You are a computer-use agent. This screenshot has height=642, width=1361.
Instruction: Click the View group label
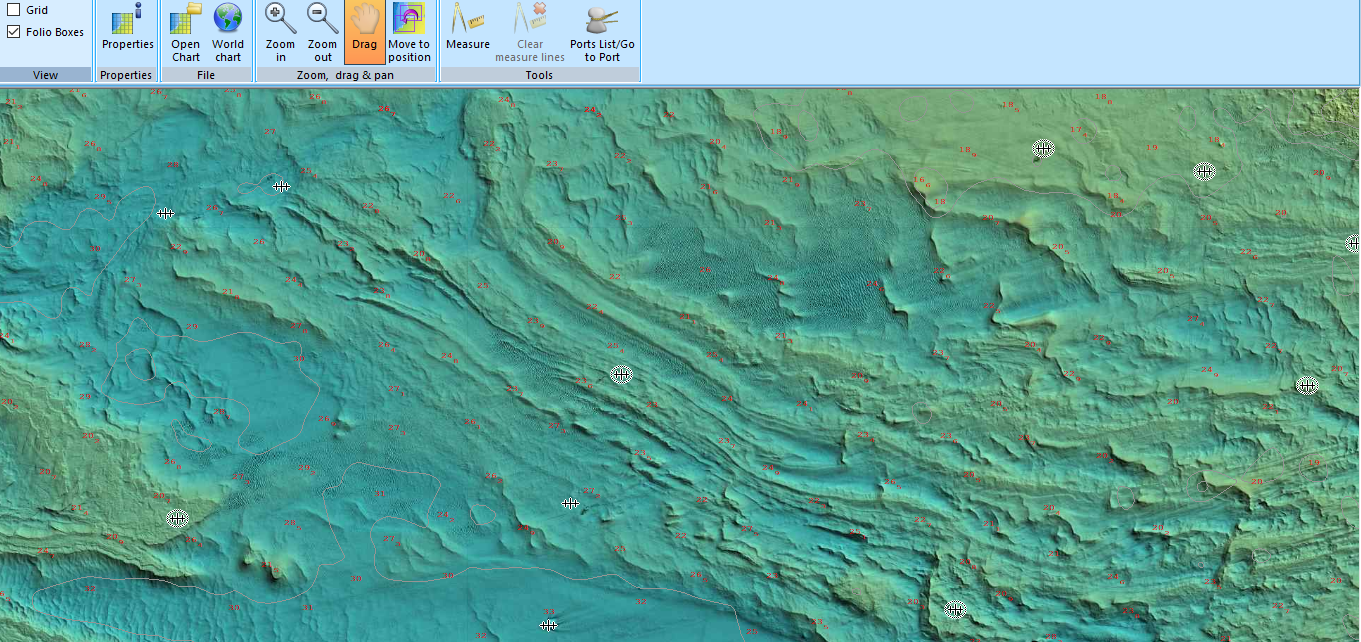pos(46,74)
